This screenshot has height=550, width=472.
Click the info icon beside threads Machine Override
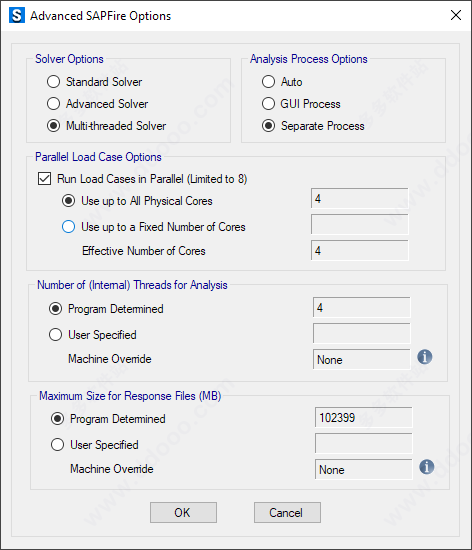point(425,357)
